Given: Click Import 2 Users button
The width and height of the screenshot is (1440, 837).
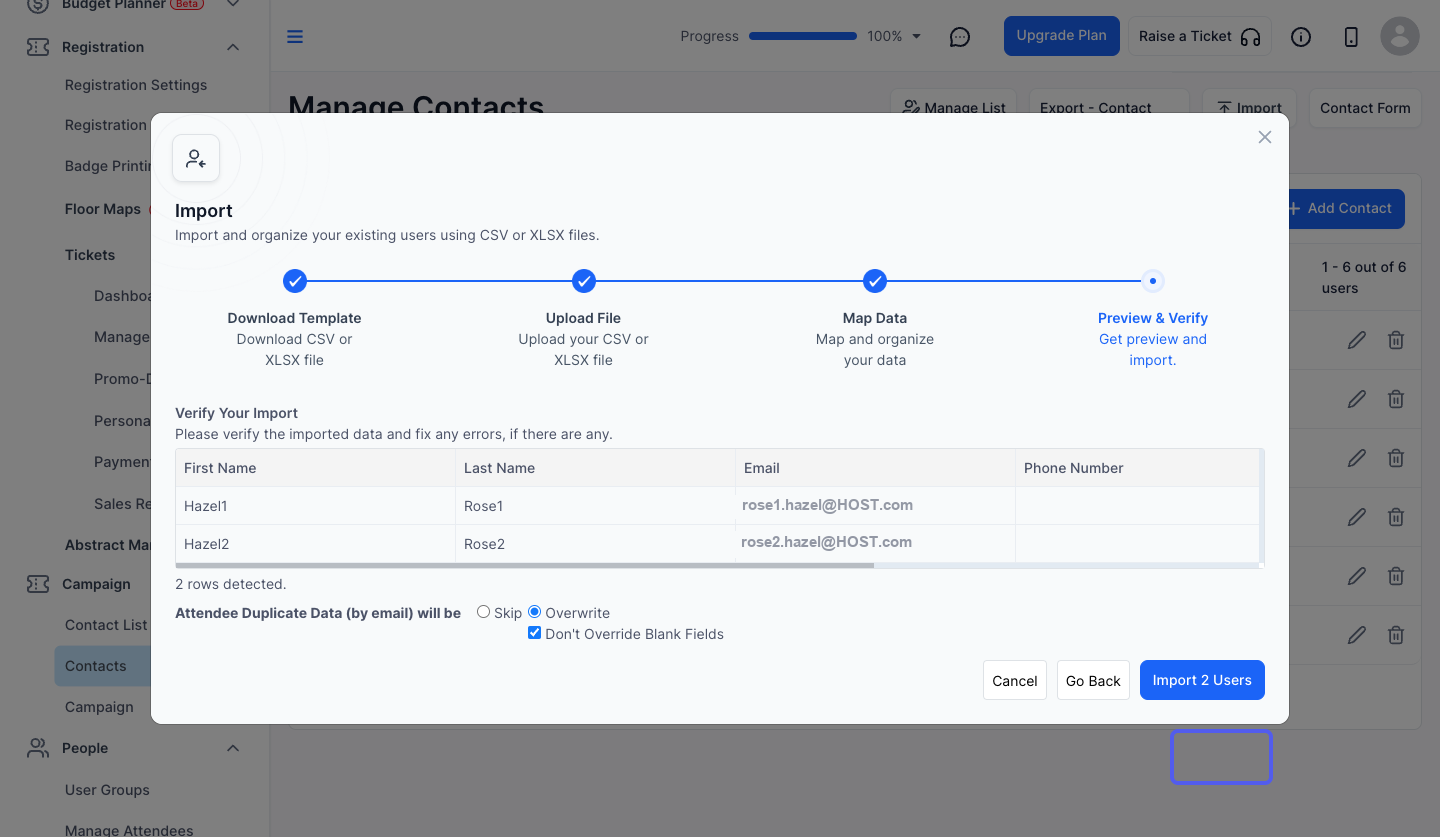Looking at the screenshot, I should coord(1202,680).
